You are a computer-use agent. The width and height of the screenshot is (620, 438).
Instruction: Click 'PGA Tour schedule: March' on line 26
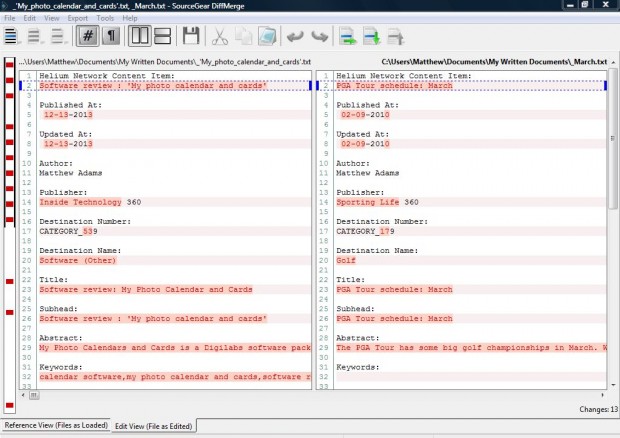(x=394, y=319)
